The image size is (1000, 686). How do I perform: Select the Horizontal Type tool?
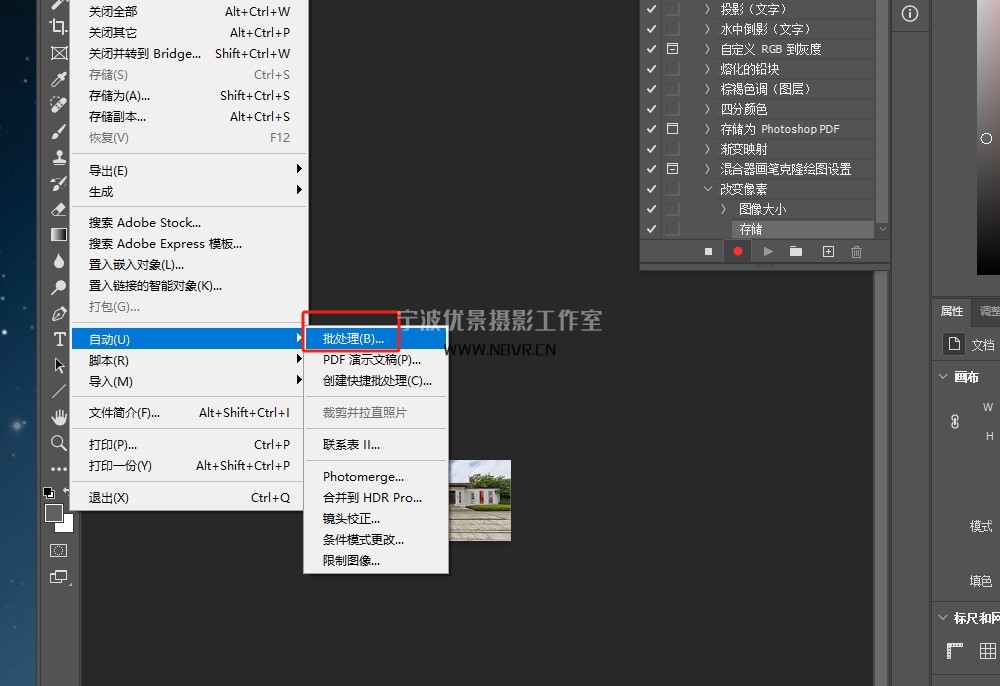pyautogui.click(x=59, y=339)
